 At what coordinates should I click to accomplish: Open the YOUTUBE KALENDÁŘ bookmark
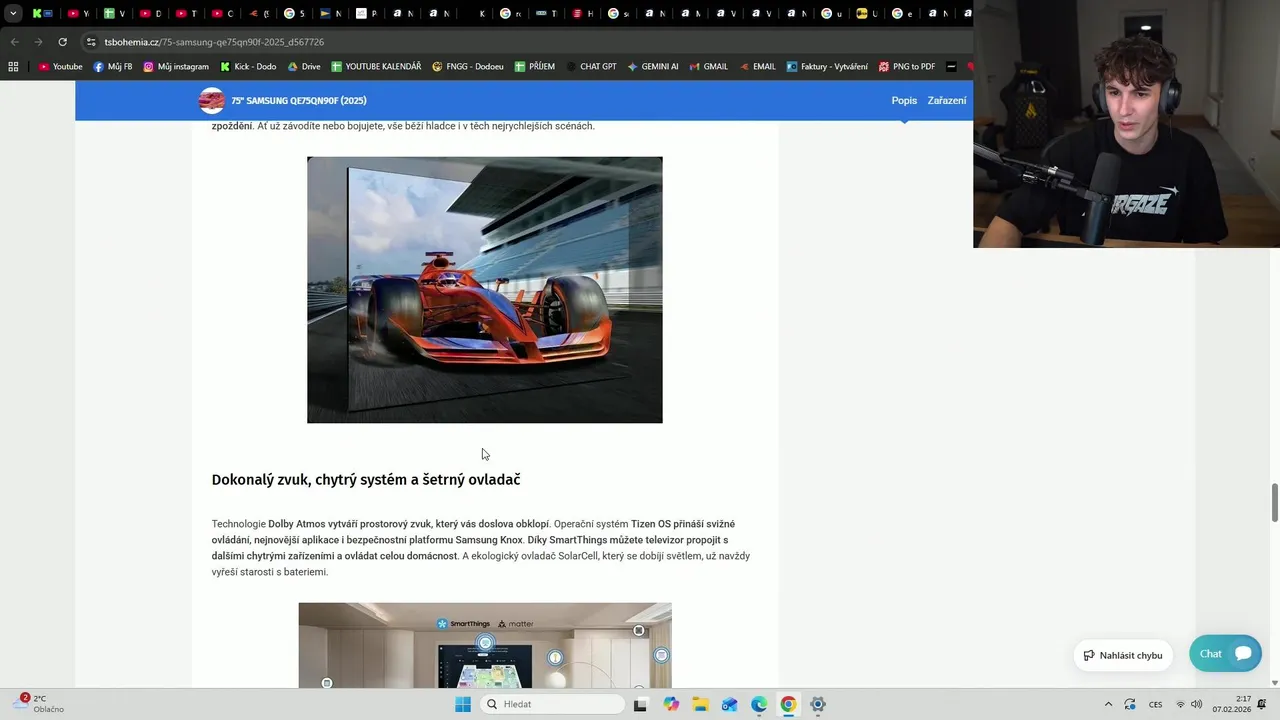[376, 67]
